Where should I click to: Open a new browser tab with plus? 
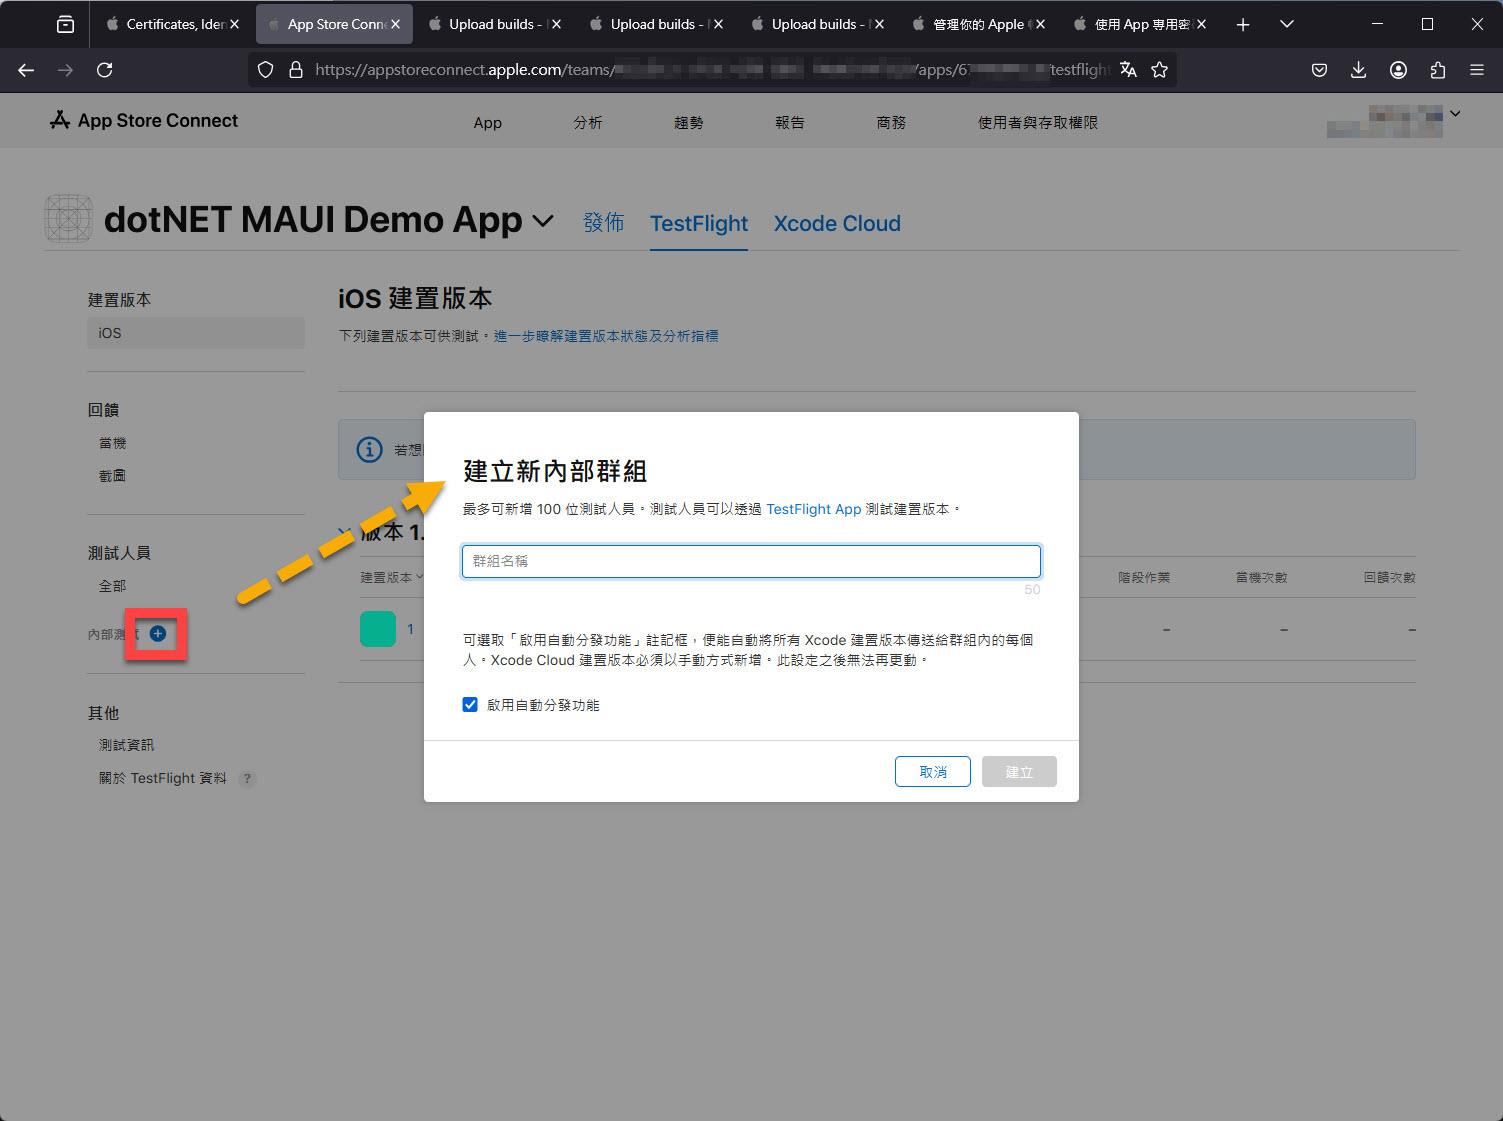pos(1243,24)
